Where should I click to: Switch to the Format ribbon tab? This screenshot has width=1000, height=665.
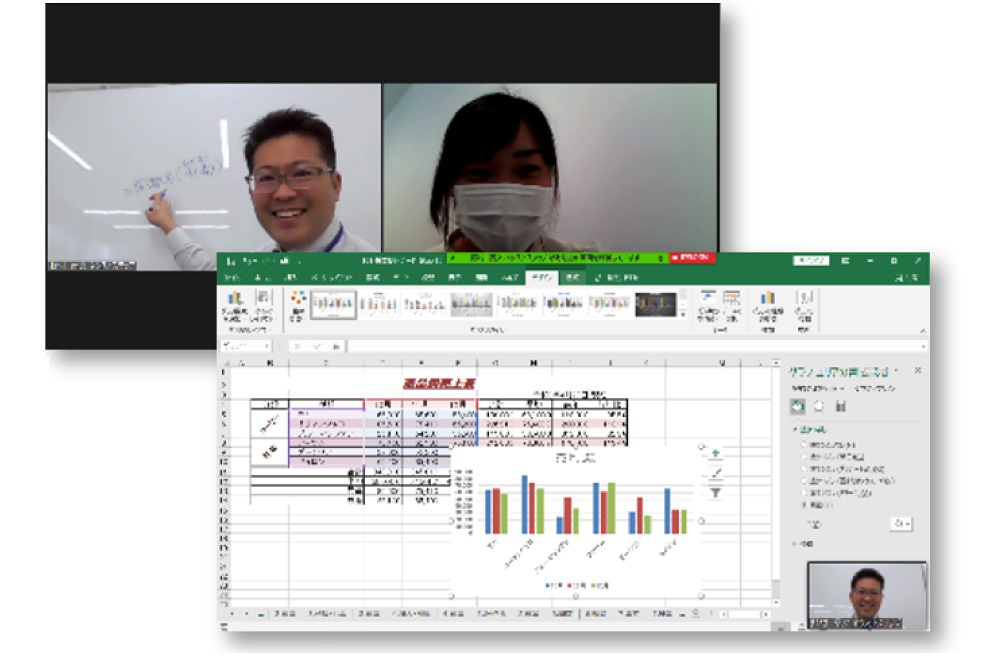click(x=573, y=277)
